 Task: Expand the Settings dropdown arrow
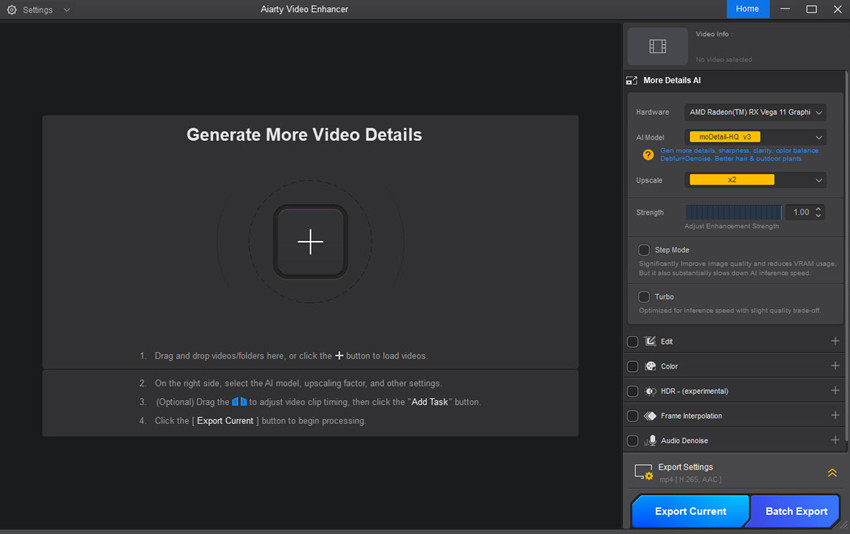point(67,10)
